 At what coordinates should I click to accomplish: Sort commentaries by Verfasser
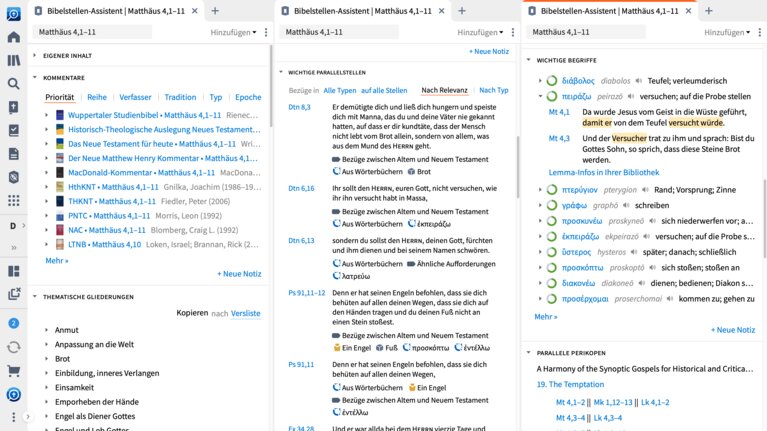[x=135, y=97]
